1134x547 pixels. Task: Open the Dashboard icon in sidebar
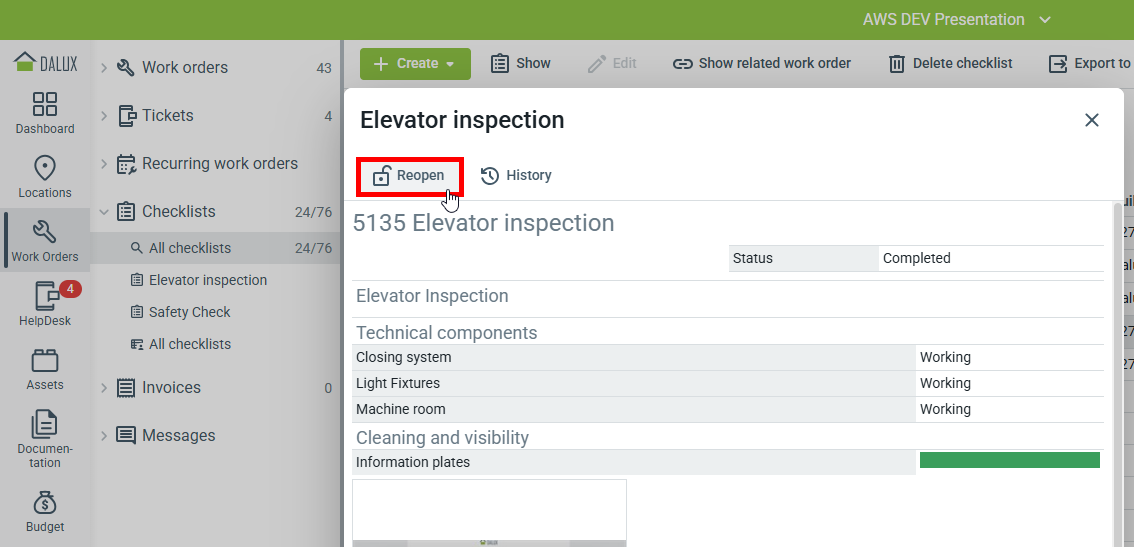pos(45,113)
